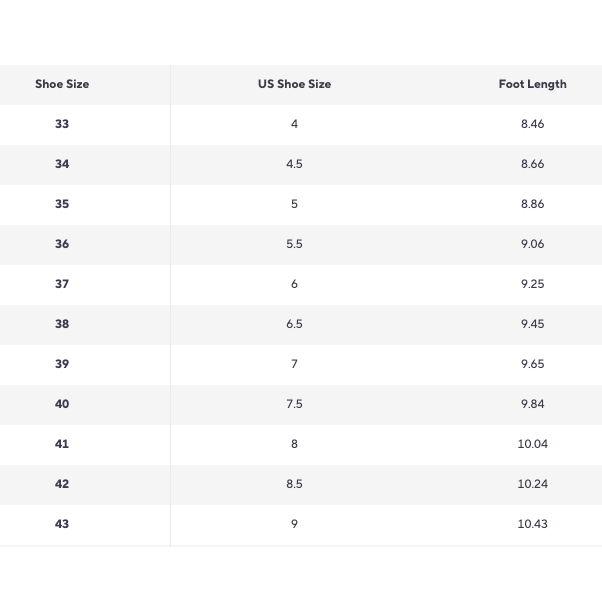Click foot length 8.46 value
602x602 pixels.
click(532, 124)
